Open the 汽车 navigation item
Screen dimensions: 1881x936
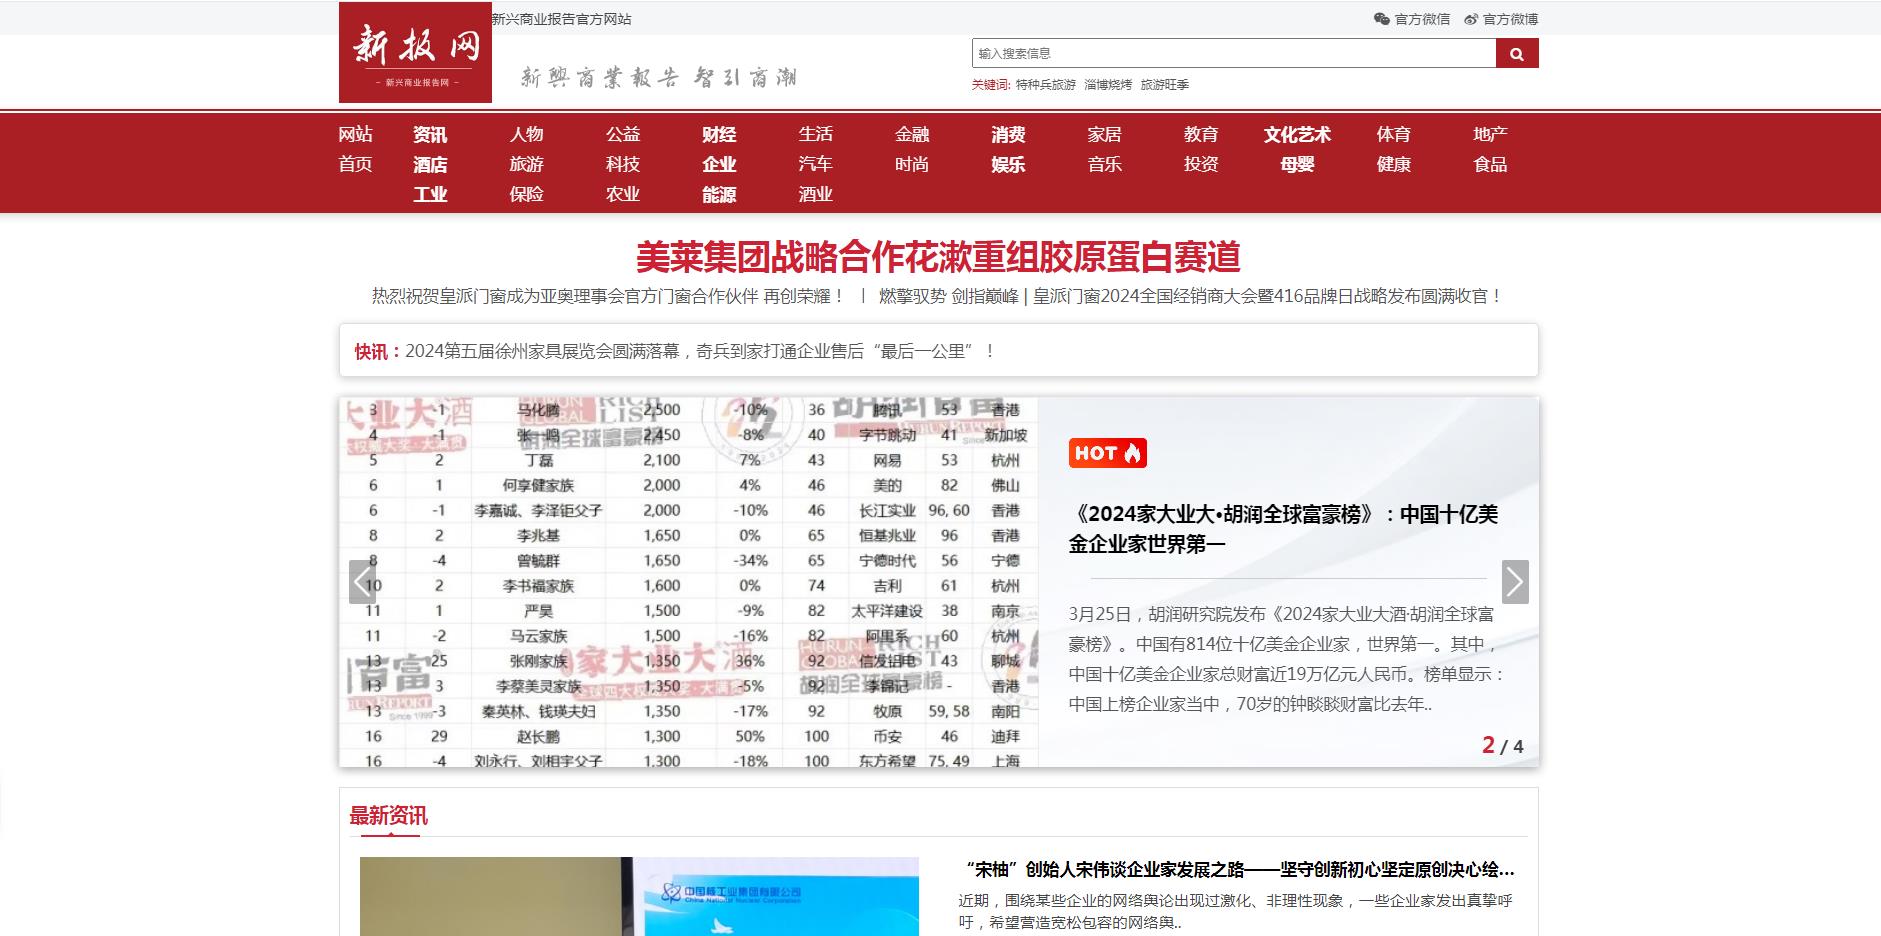coord(815,165)
